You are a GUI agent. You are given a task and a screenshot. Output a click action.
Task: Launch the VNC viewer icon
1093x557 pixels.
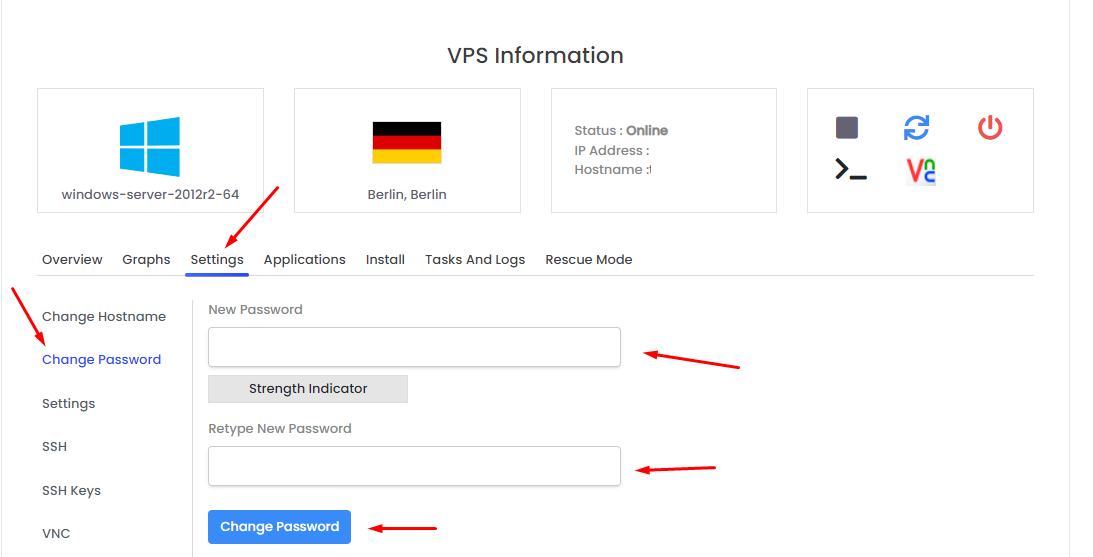click(921, 171)
